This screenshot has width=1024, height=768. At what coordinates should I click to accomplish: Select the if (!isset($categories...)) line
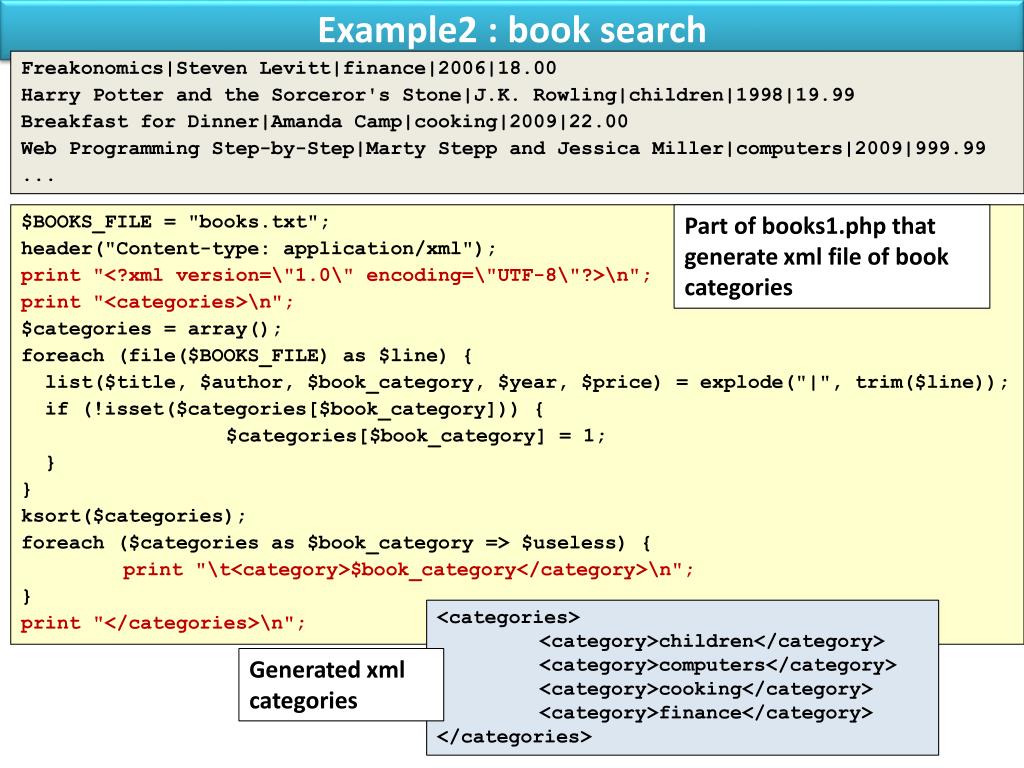coord(294,409)
